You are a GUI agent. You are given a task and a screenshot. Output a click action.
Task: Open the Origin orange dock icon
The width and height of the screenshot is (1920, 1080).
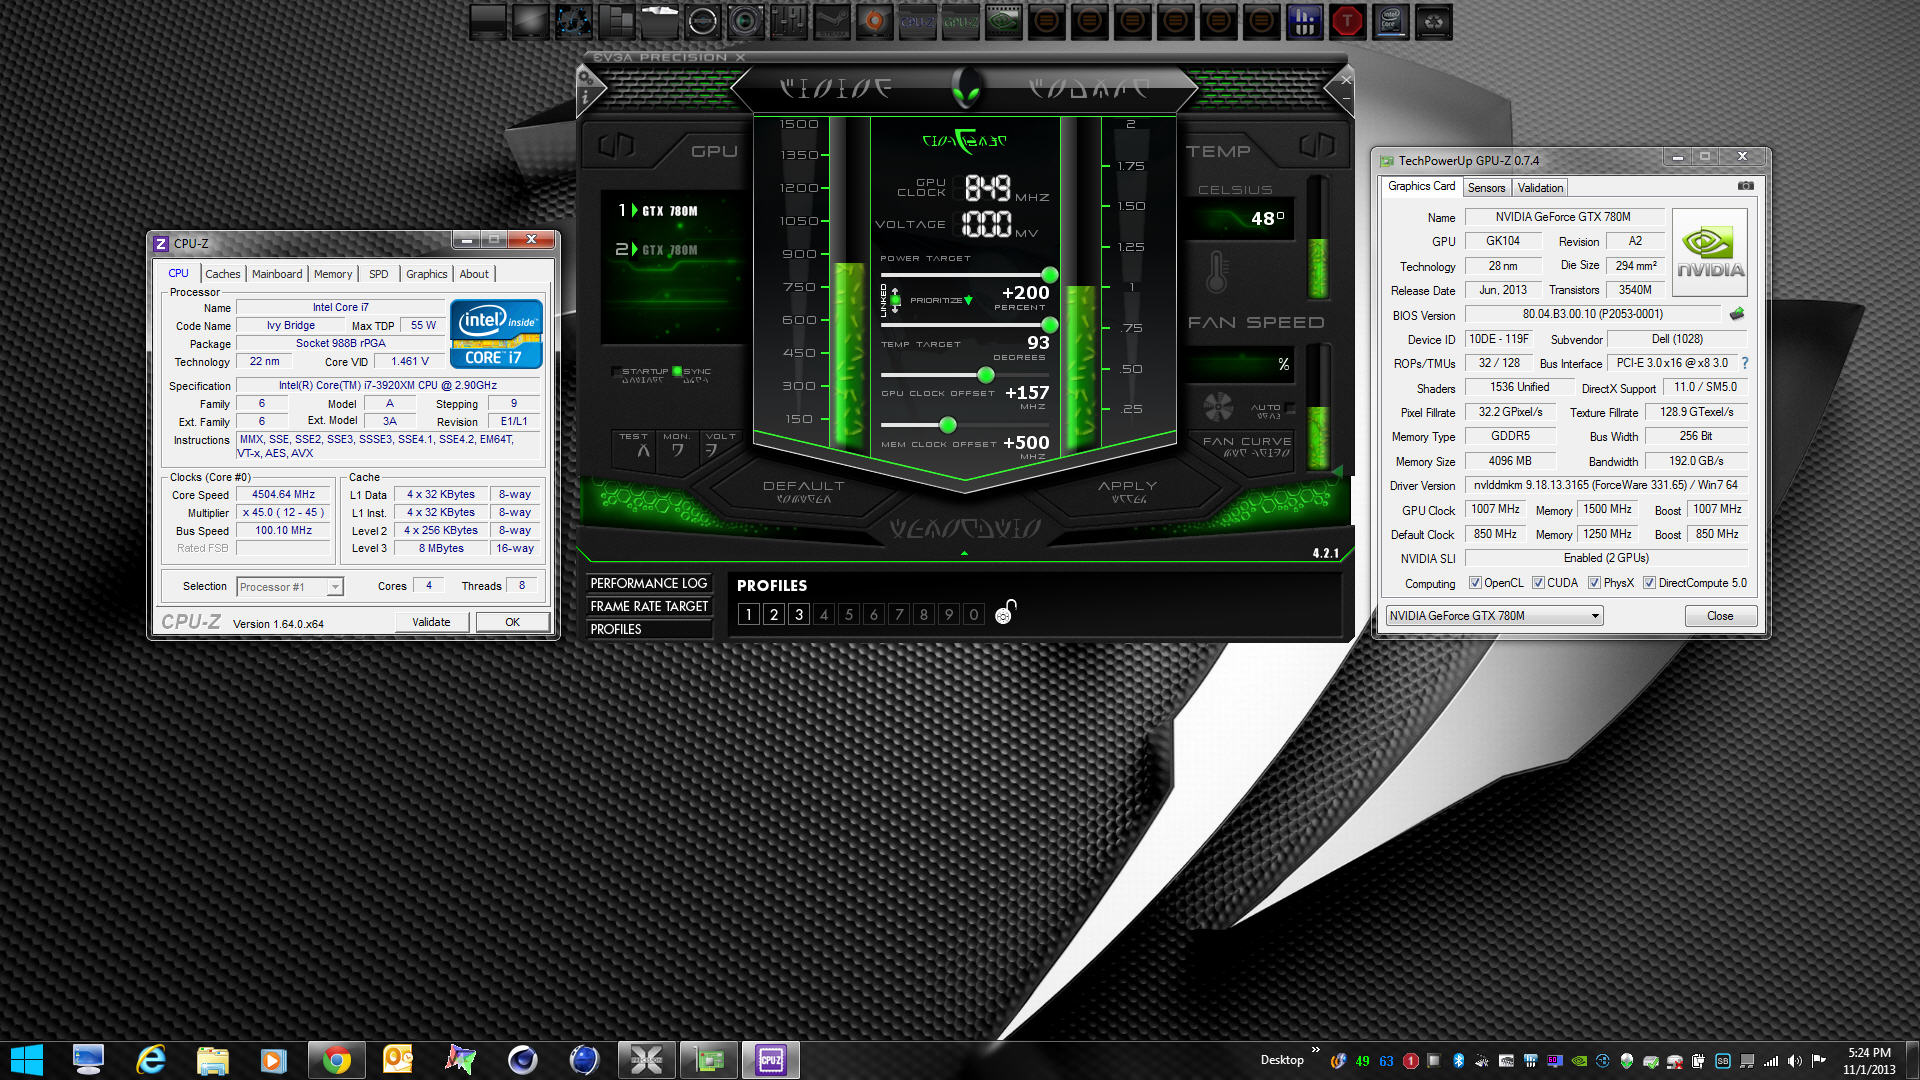pyautogui.click(x=874, y=21)
